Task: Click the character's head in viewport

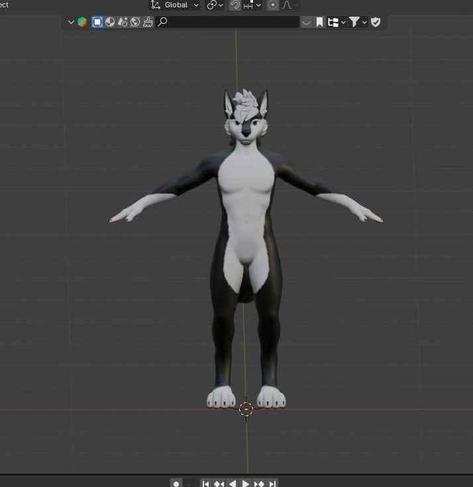Action: tap(246, 117)
